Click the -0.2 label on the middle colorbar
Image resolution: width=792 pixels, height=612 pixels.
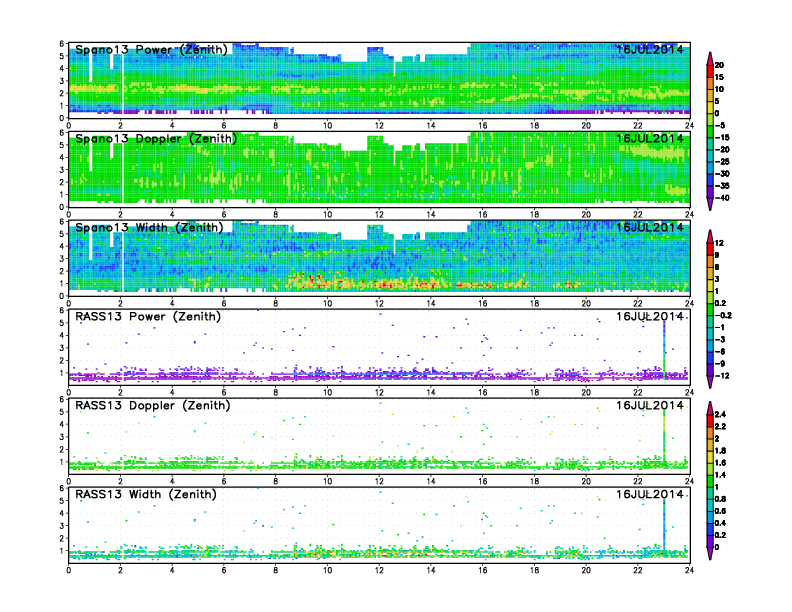coord(723,315)
